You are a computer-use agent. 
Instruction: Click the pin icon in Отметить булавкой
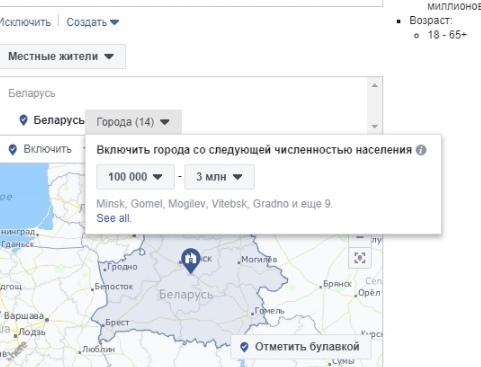click(x=244, y=347)
